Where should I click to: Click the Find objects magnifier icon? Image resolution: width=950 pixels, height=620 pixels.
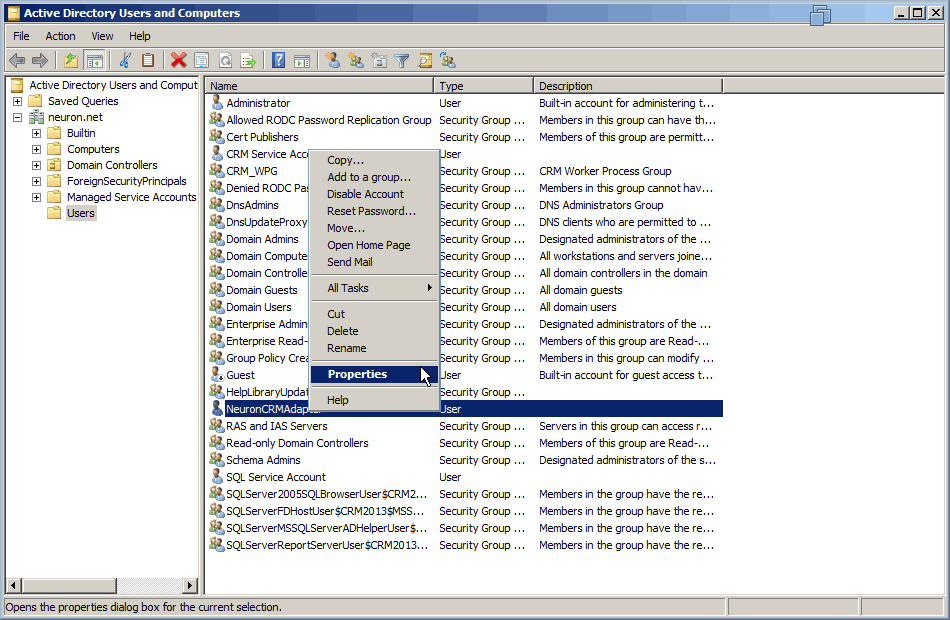425,61
